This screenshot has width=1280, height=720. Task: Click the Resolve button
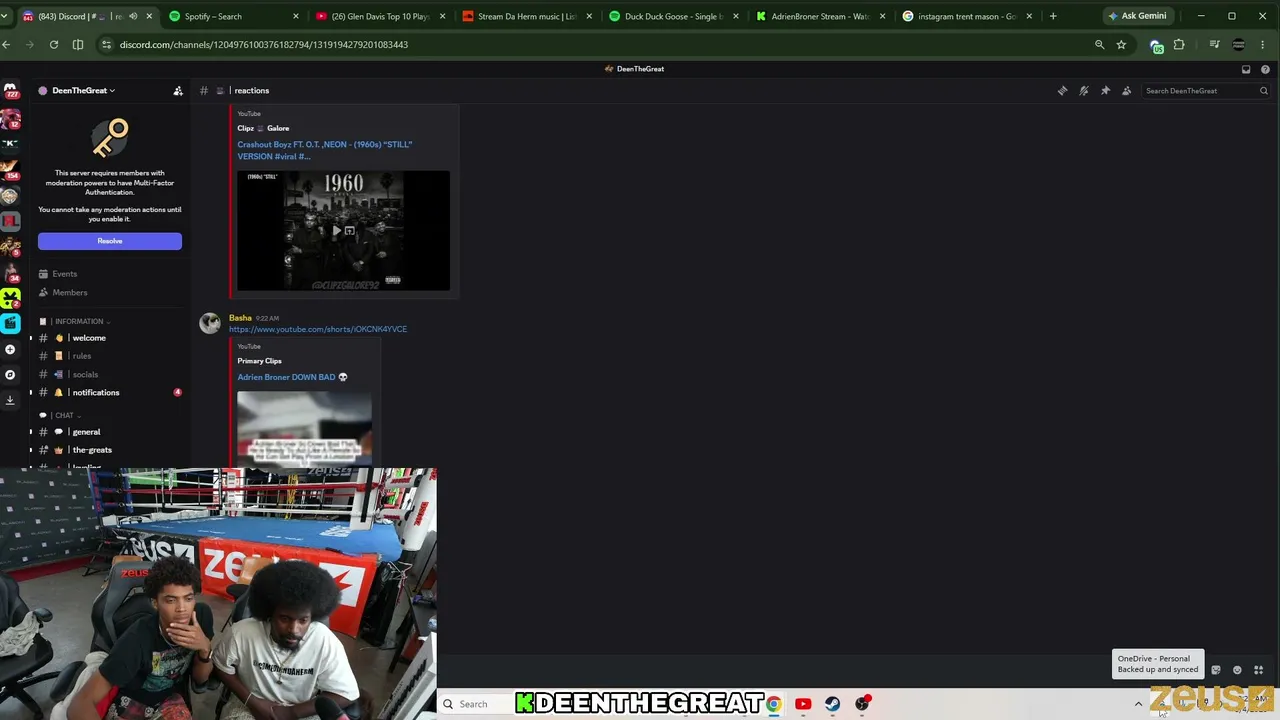110,241
